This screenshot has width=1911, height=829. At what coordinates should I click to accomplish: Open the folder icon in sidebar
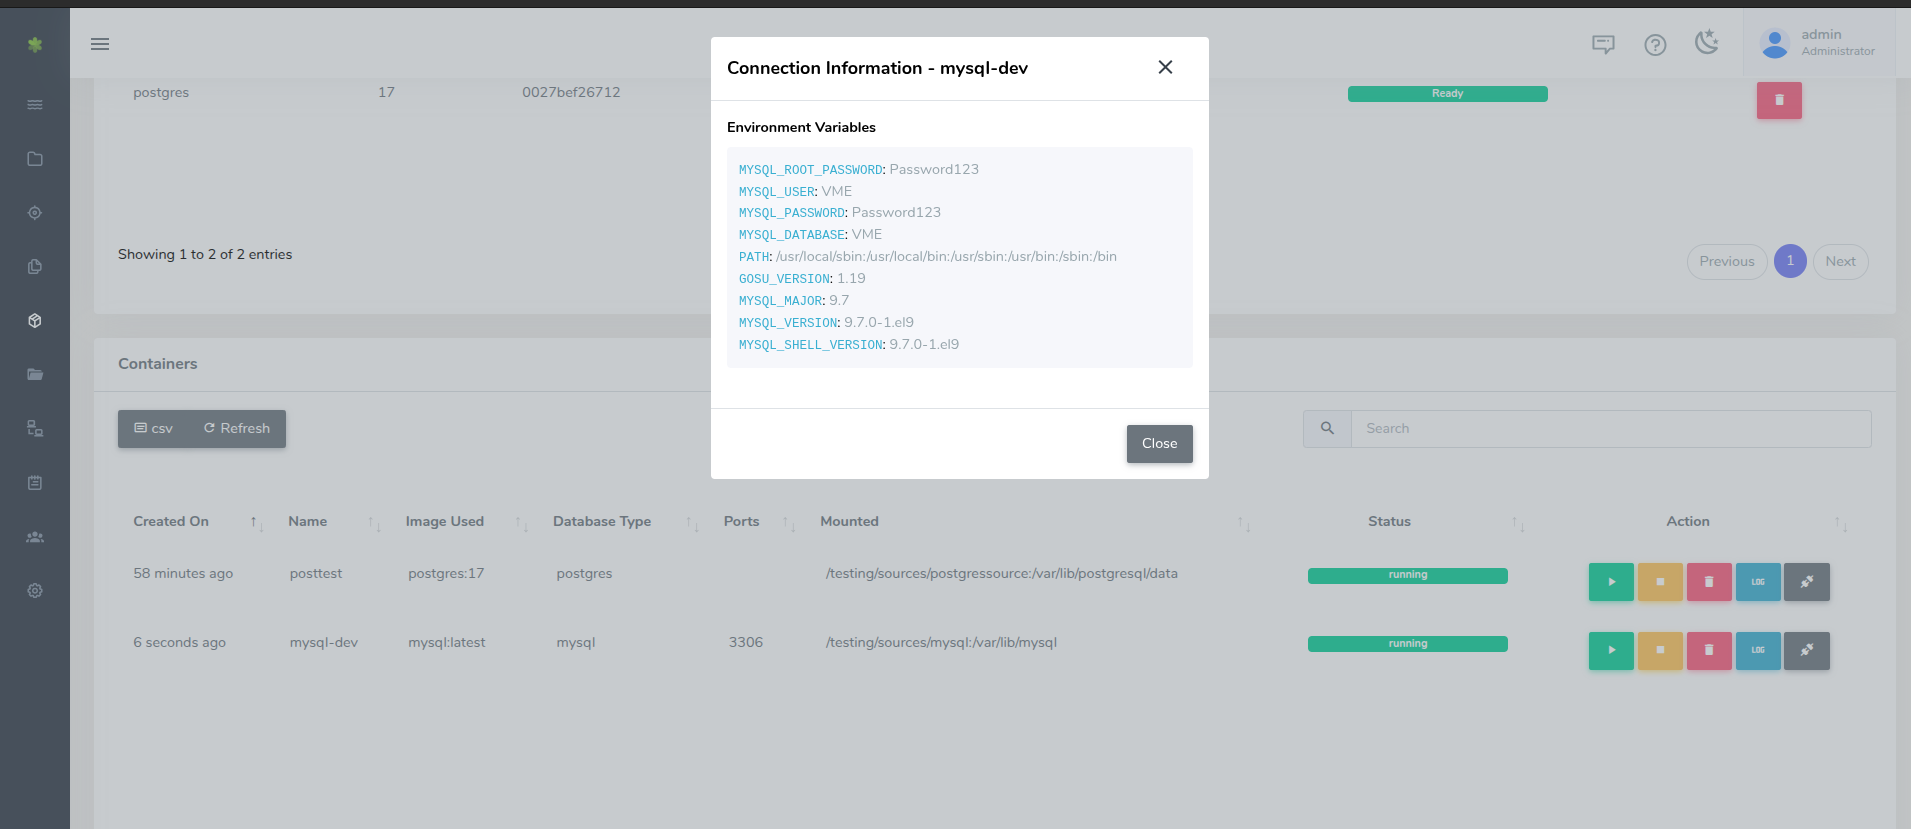(x=35, y=159)
